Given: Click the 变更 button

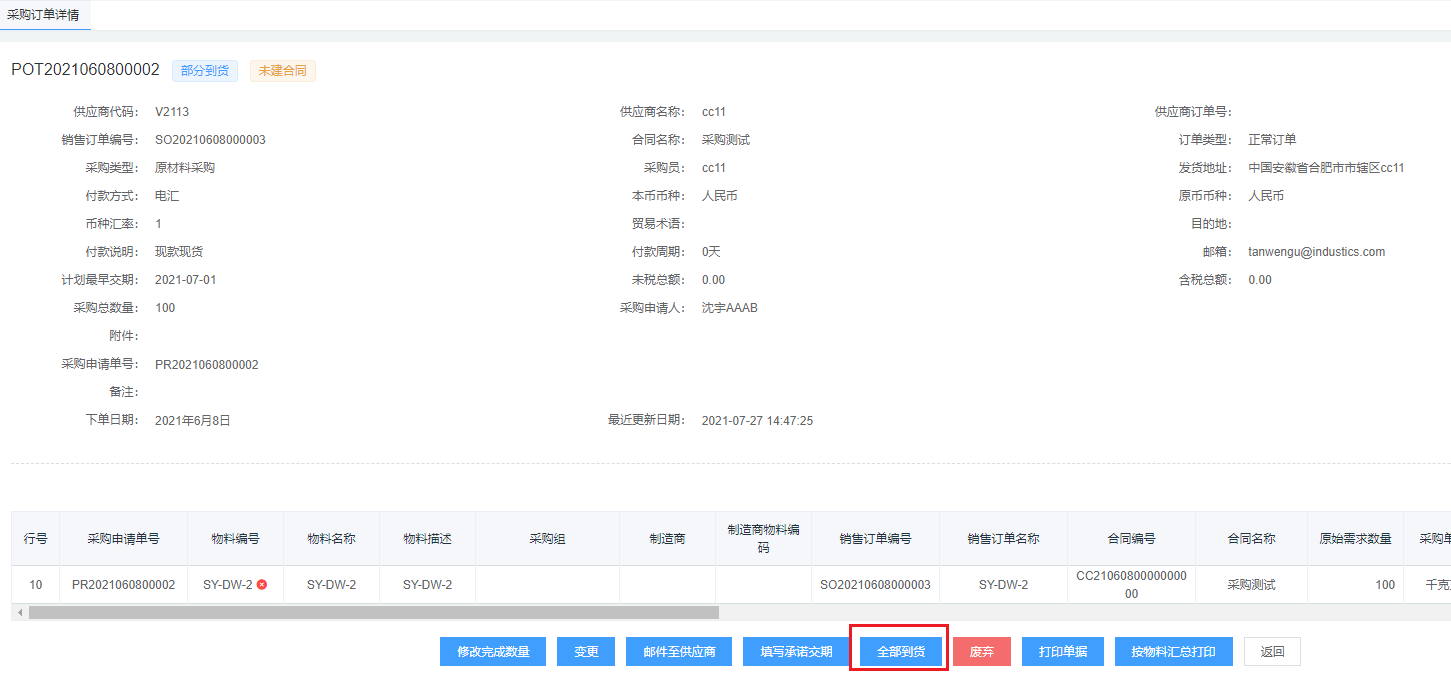Looking at the screenshot, I should 586,652.
